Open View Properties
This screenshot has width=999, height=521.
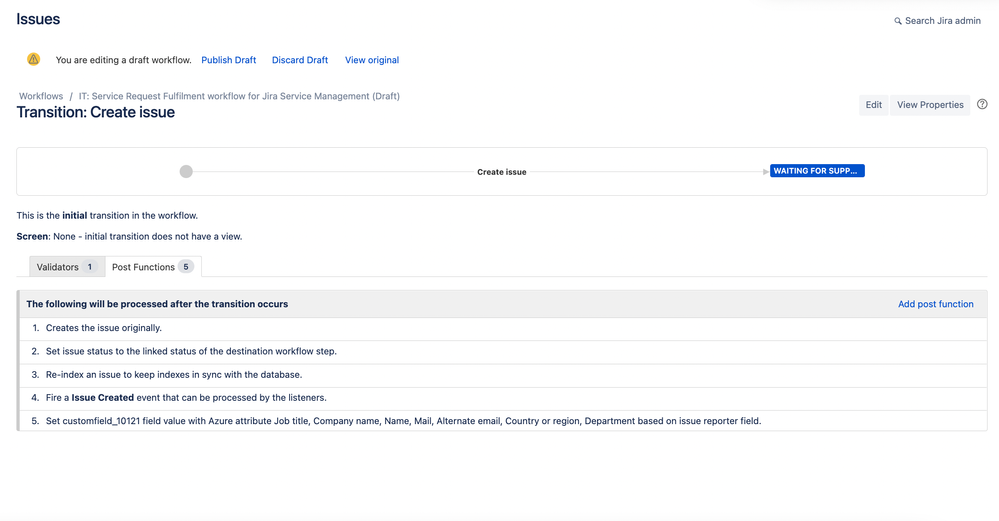pyautogui.click(x=930, y=104)
